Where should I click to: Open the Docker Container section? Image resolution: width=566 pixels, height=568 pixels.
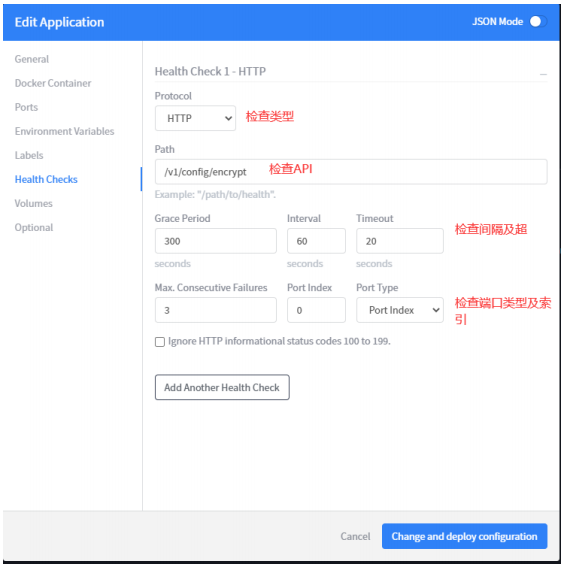pos(53,83)
